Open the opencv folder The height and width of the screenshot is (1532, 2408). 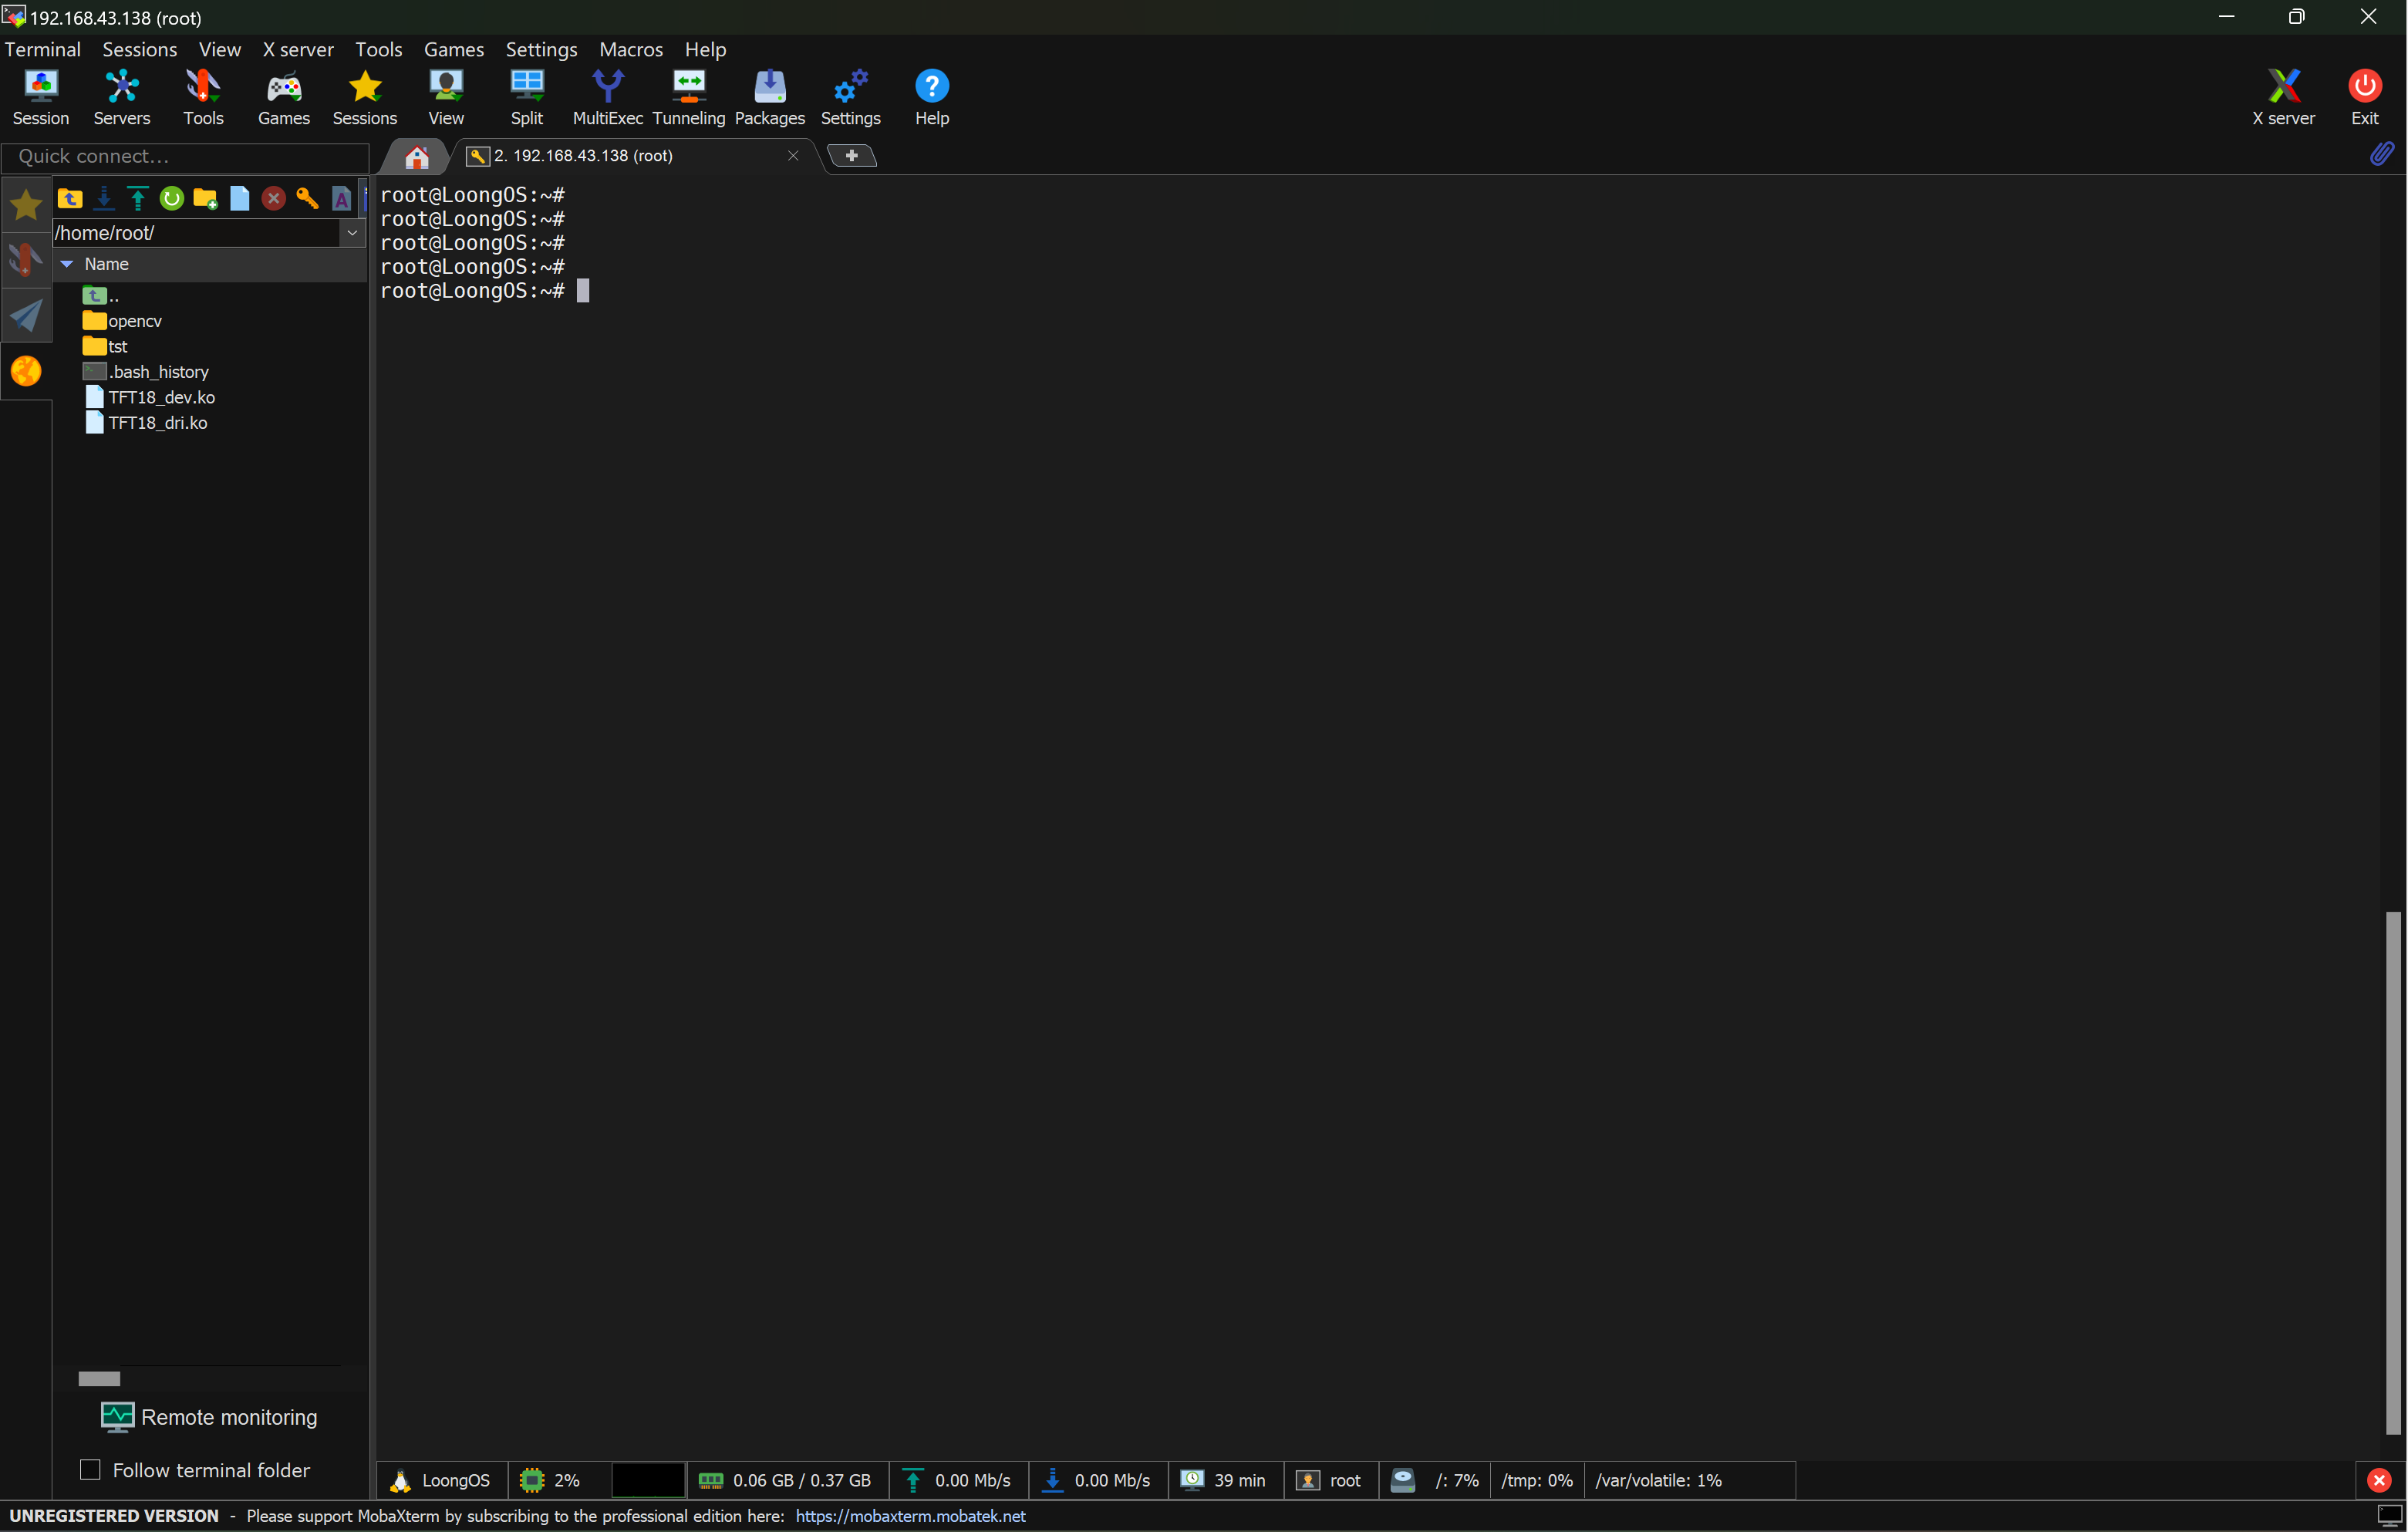click(133, 321)
